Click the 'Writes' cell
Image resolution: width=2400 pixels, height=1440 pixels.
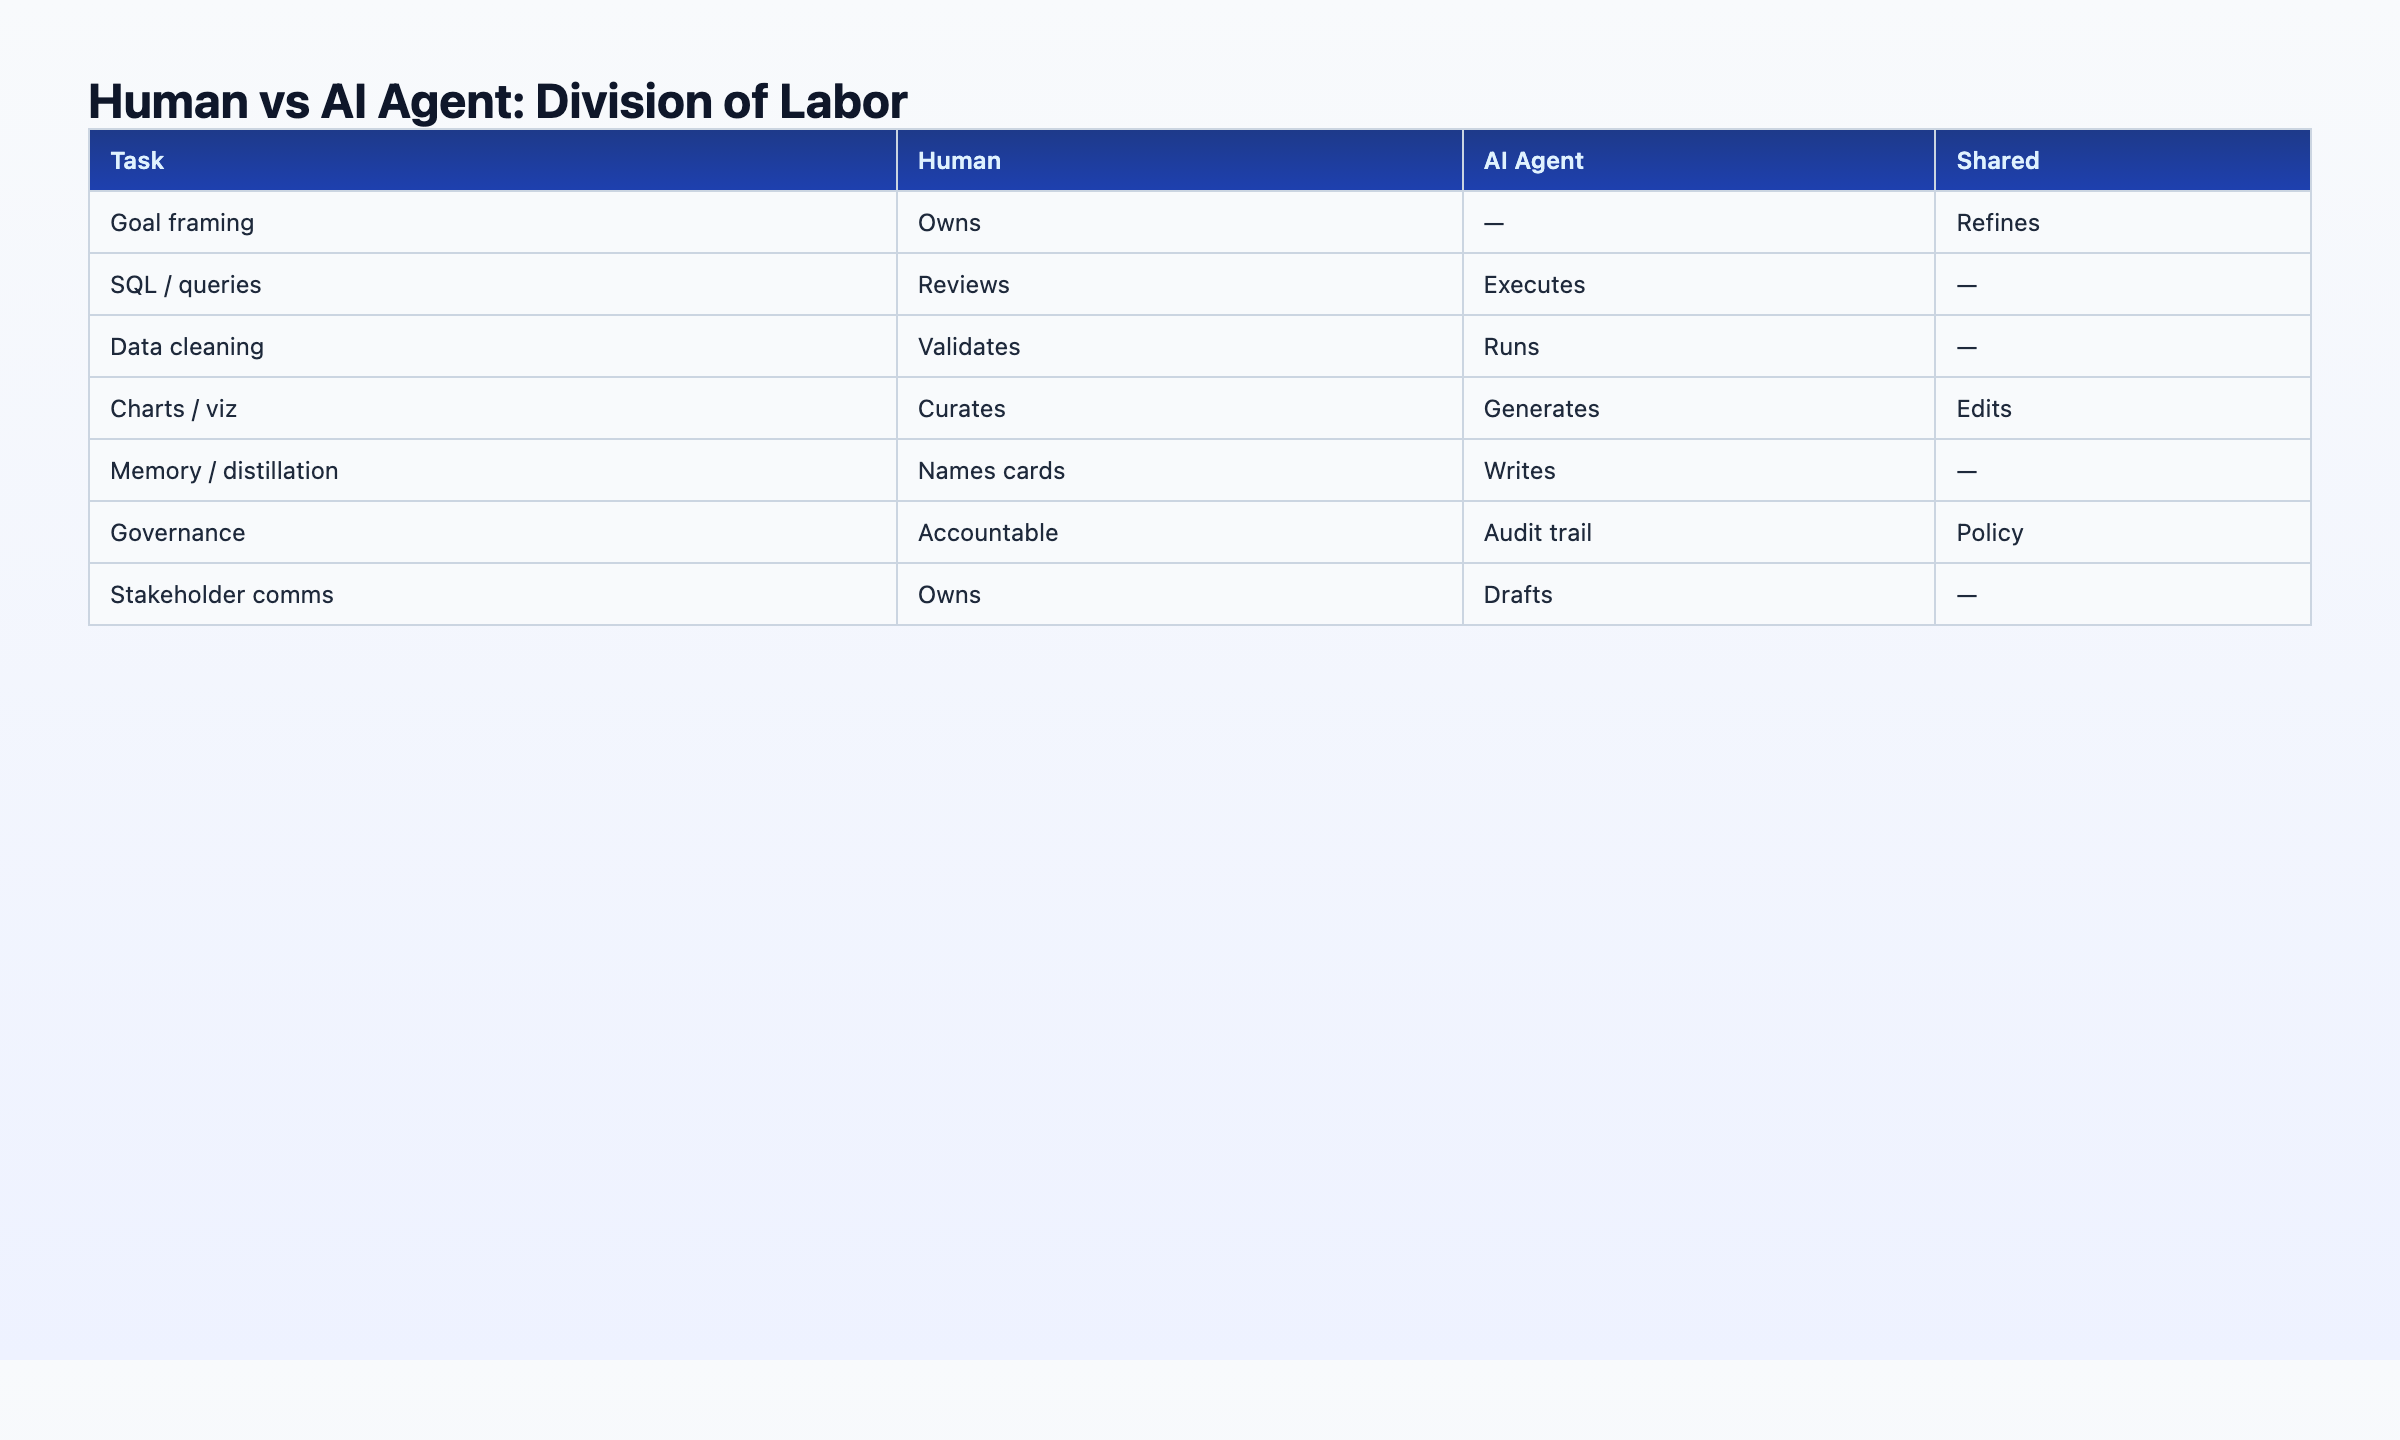[x=1699, y=470]
